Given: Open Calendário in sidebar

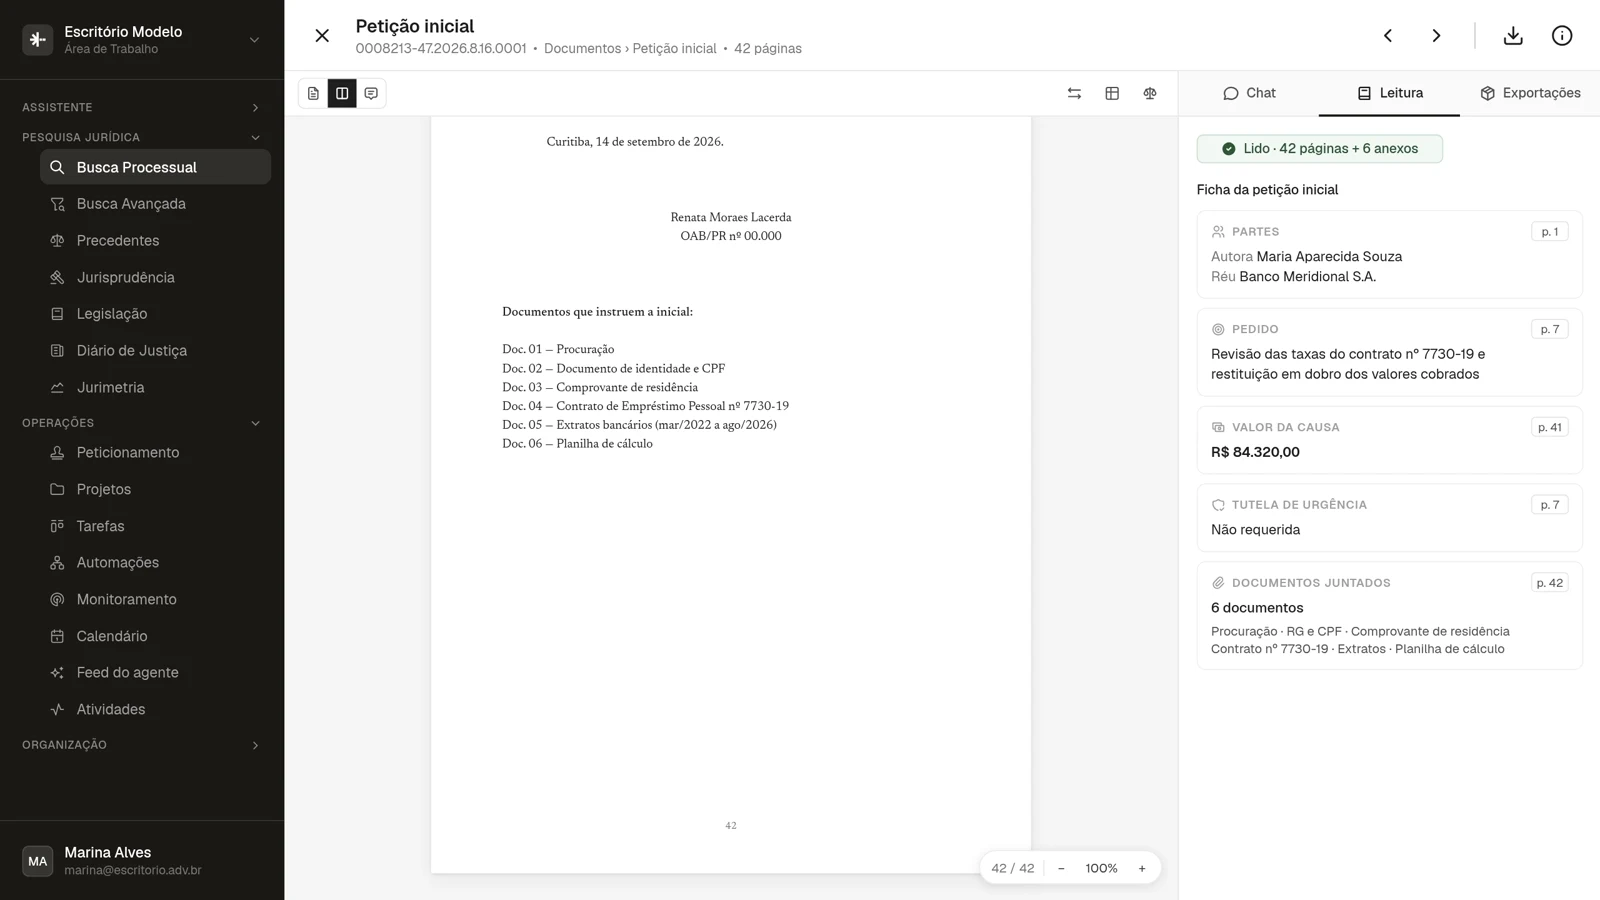Looking at the screenshot, I should coord(155,636).
